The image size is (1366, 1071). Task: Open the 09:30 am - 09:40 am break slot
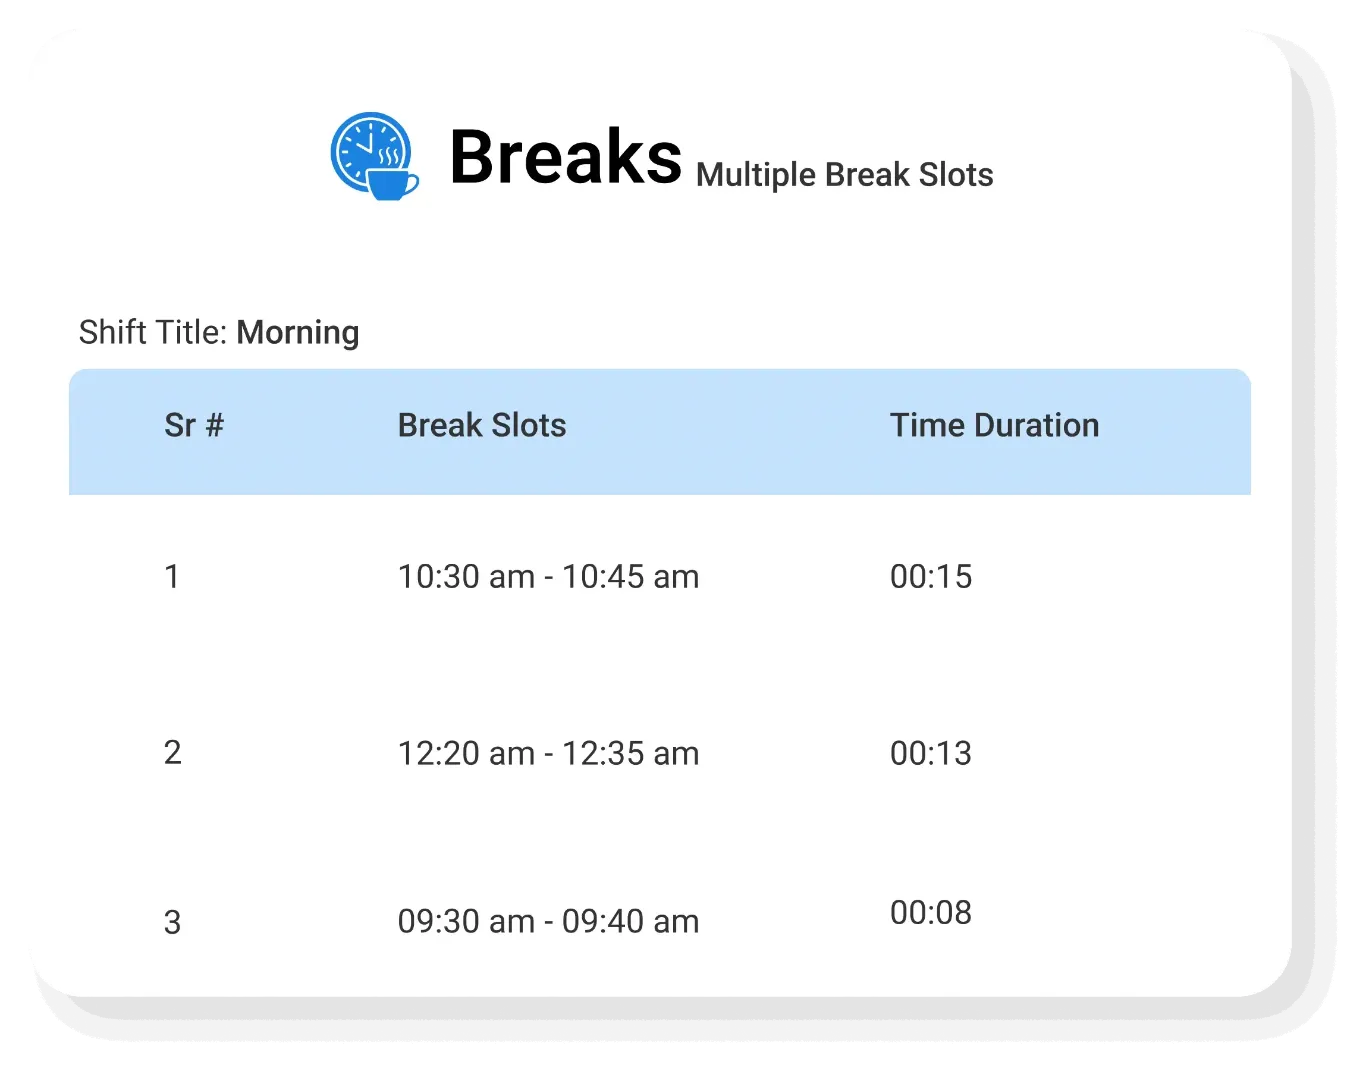tap(548, 921)
